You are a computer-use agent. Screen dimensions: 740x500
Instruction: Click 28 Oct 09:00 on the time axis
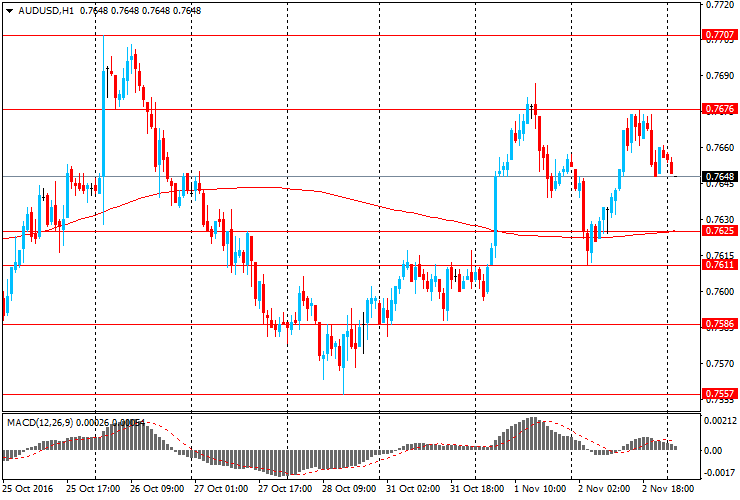coord(349,490)
